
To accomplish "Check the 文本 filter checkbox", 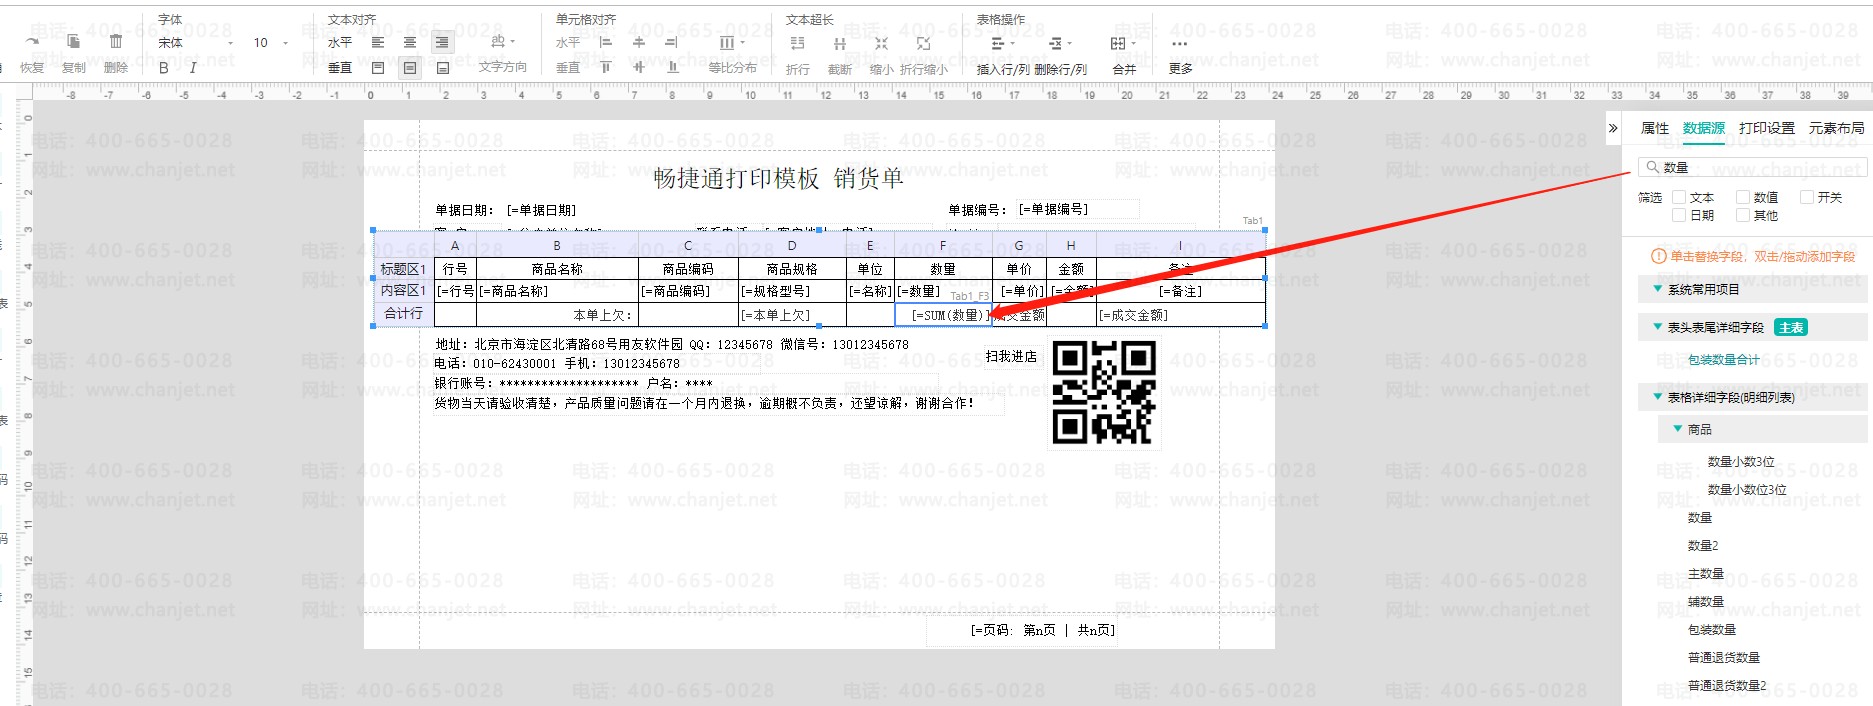I will 1679,197.
